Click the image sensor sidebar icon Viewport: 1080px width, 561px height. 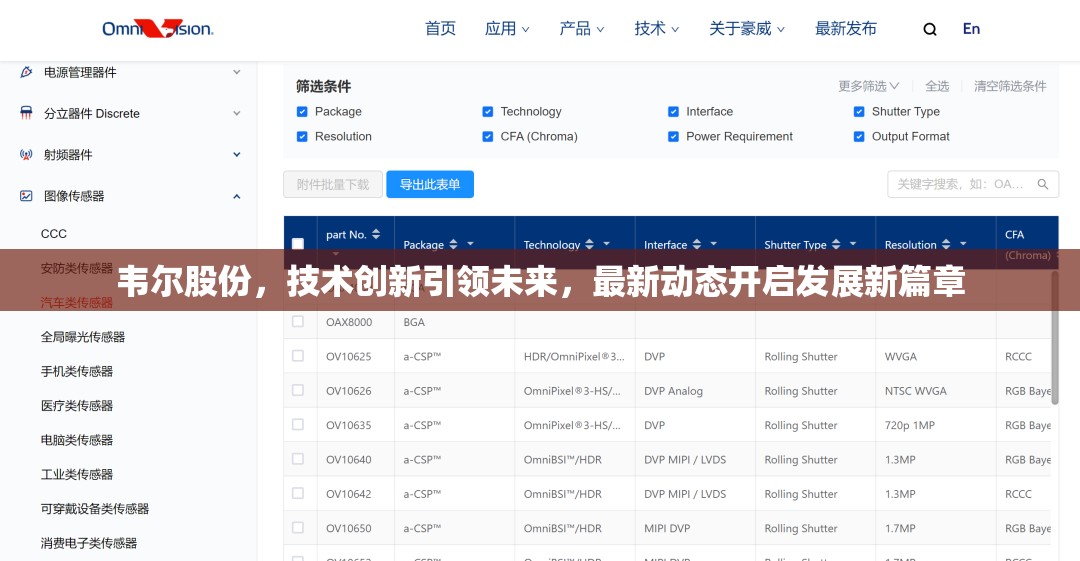(x=26, y=196)
